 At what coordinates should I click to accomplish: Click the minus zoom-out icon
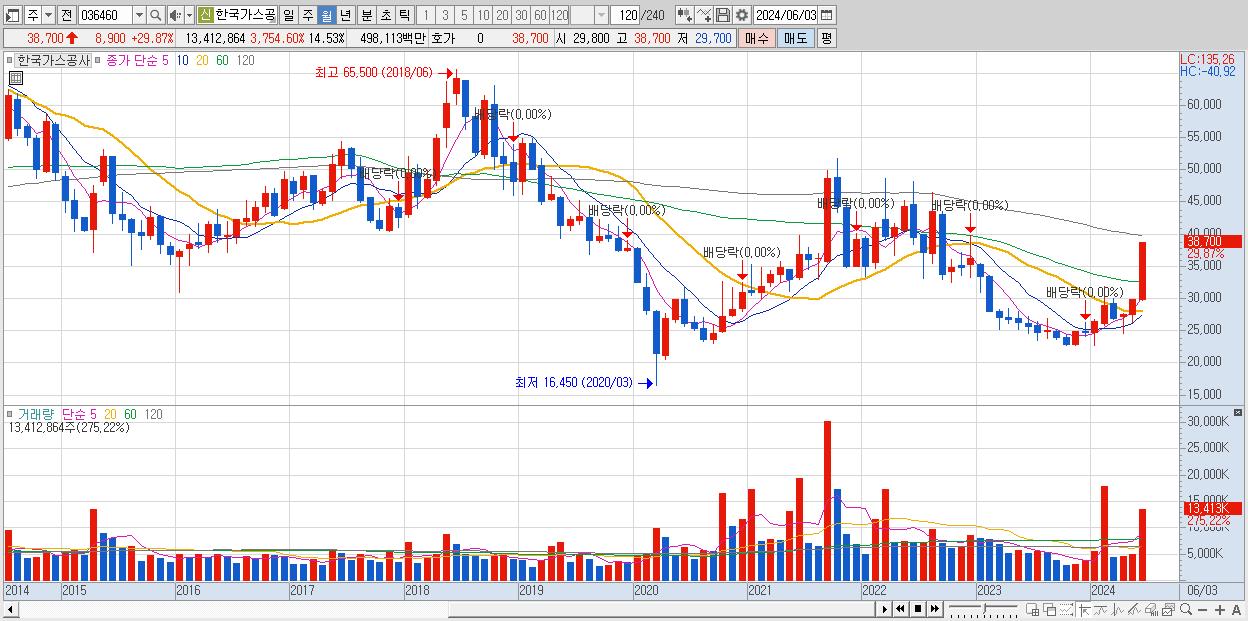[1202, 609]
